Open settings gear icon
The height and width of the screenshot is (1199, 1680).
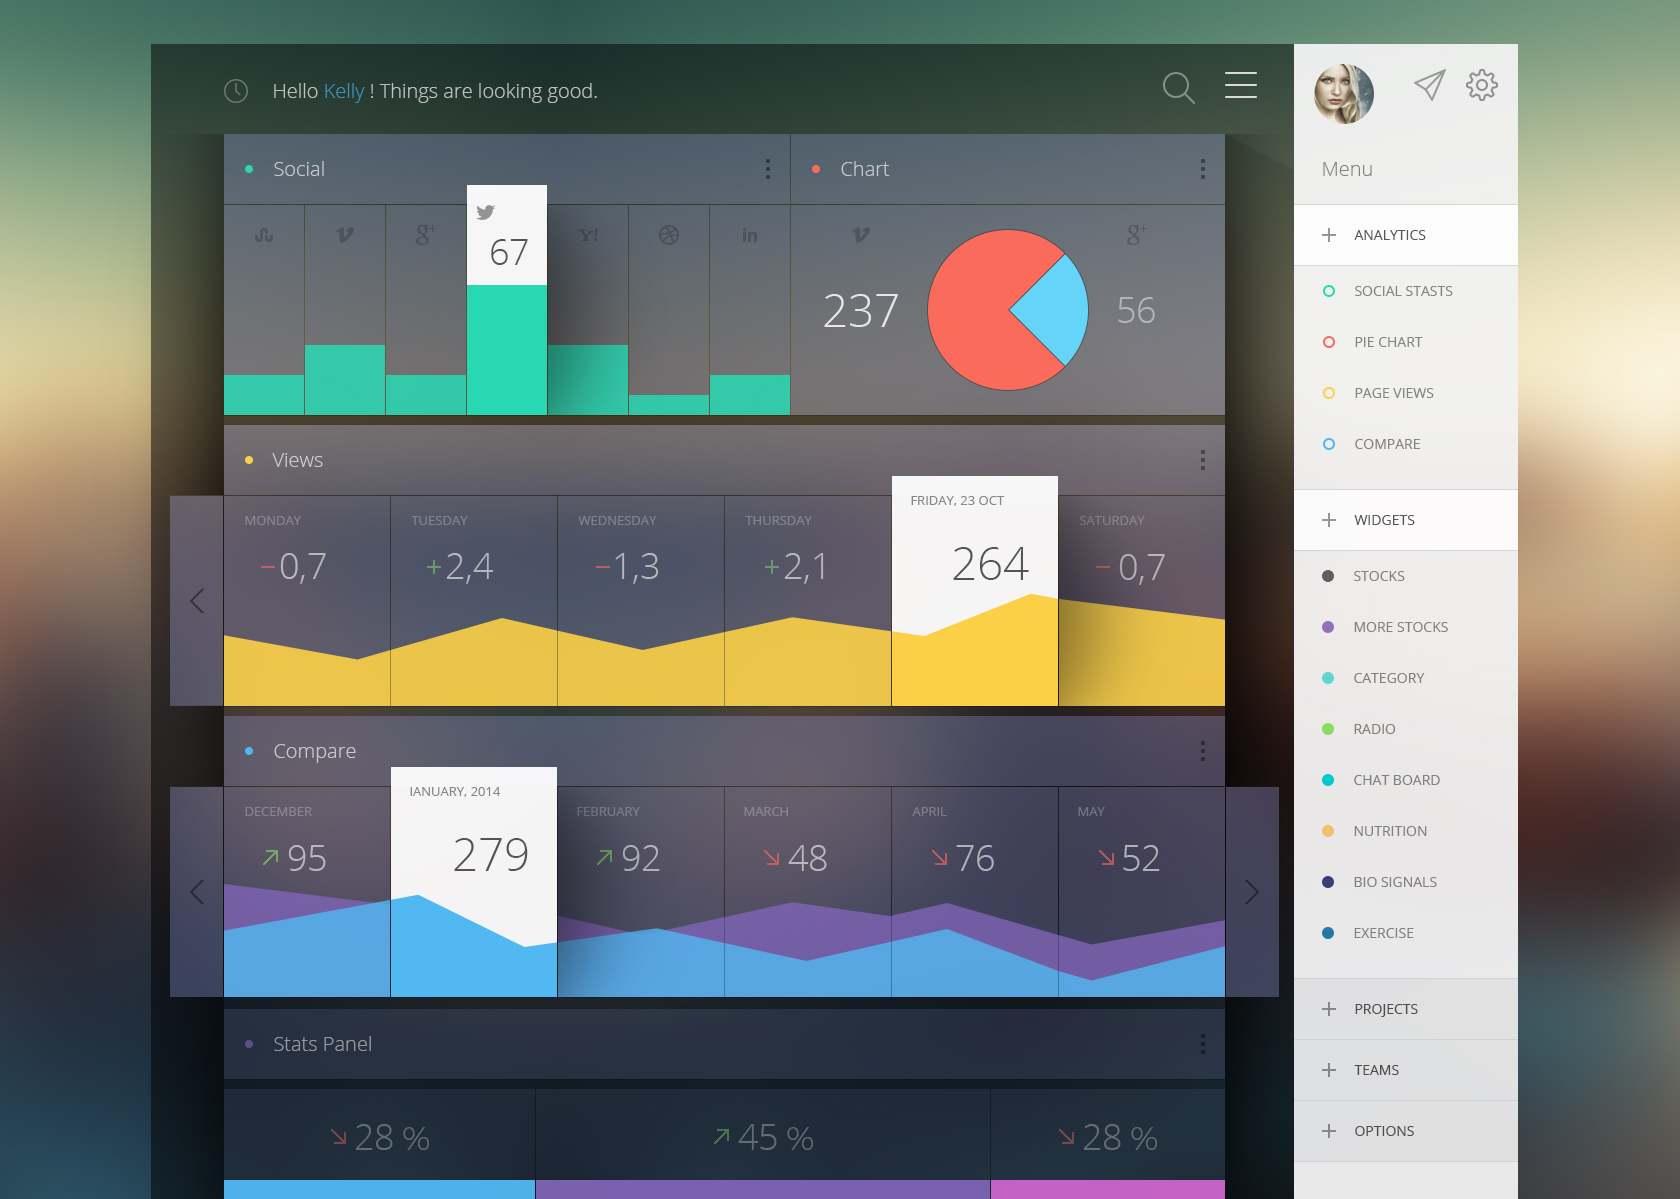[x=1481, y=86]
